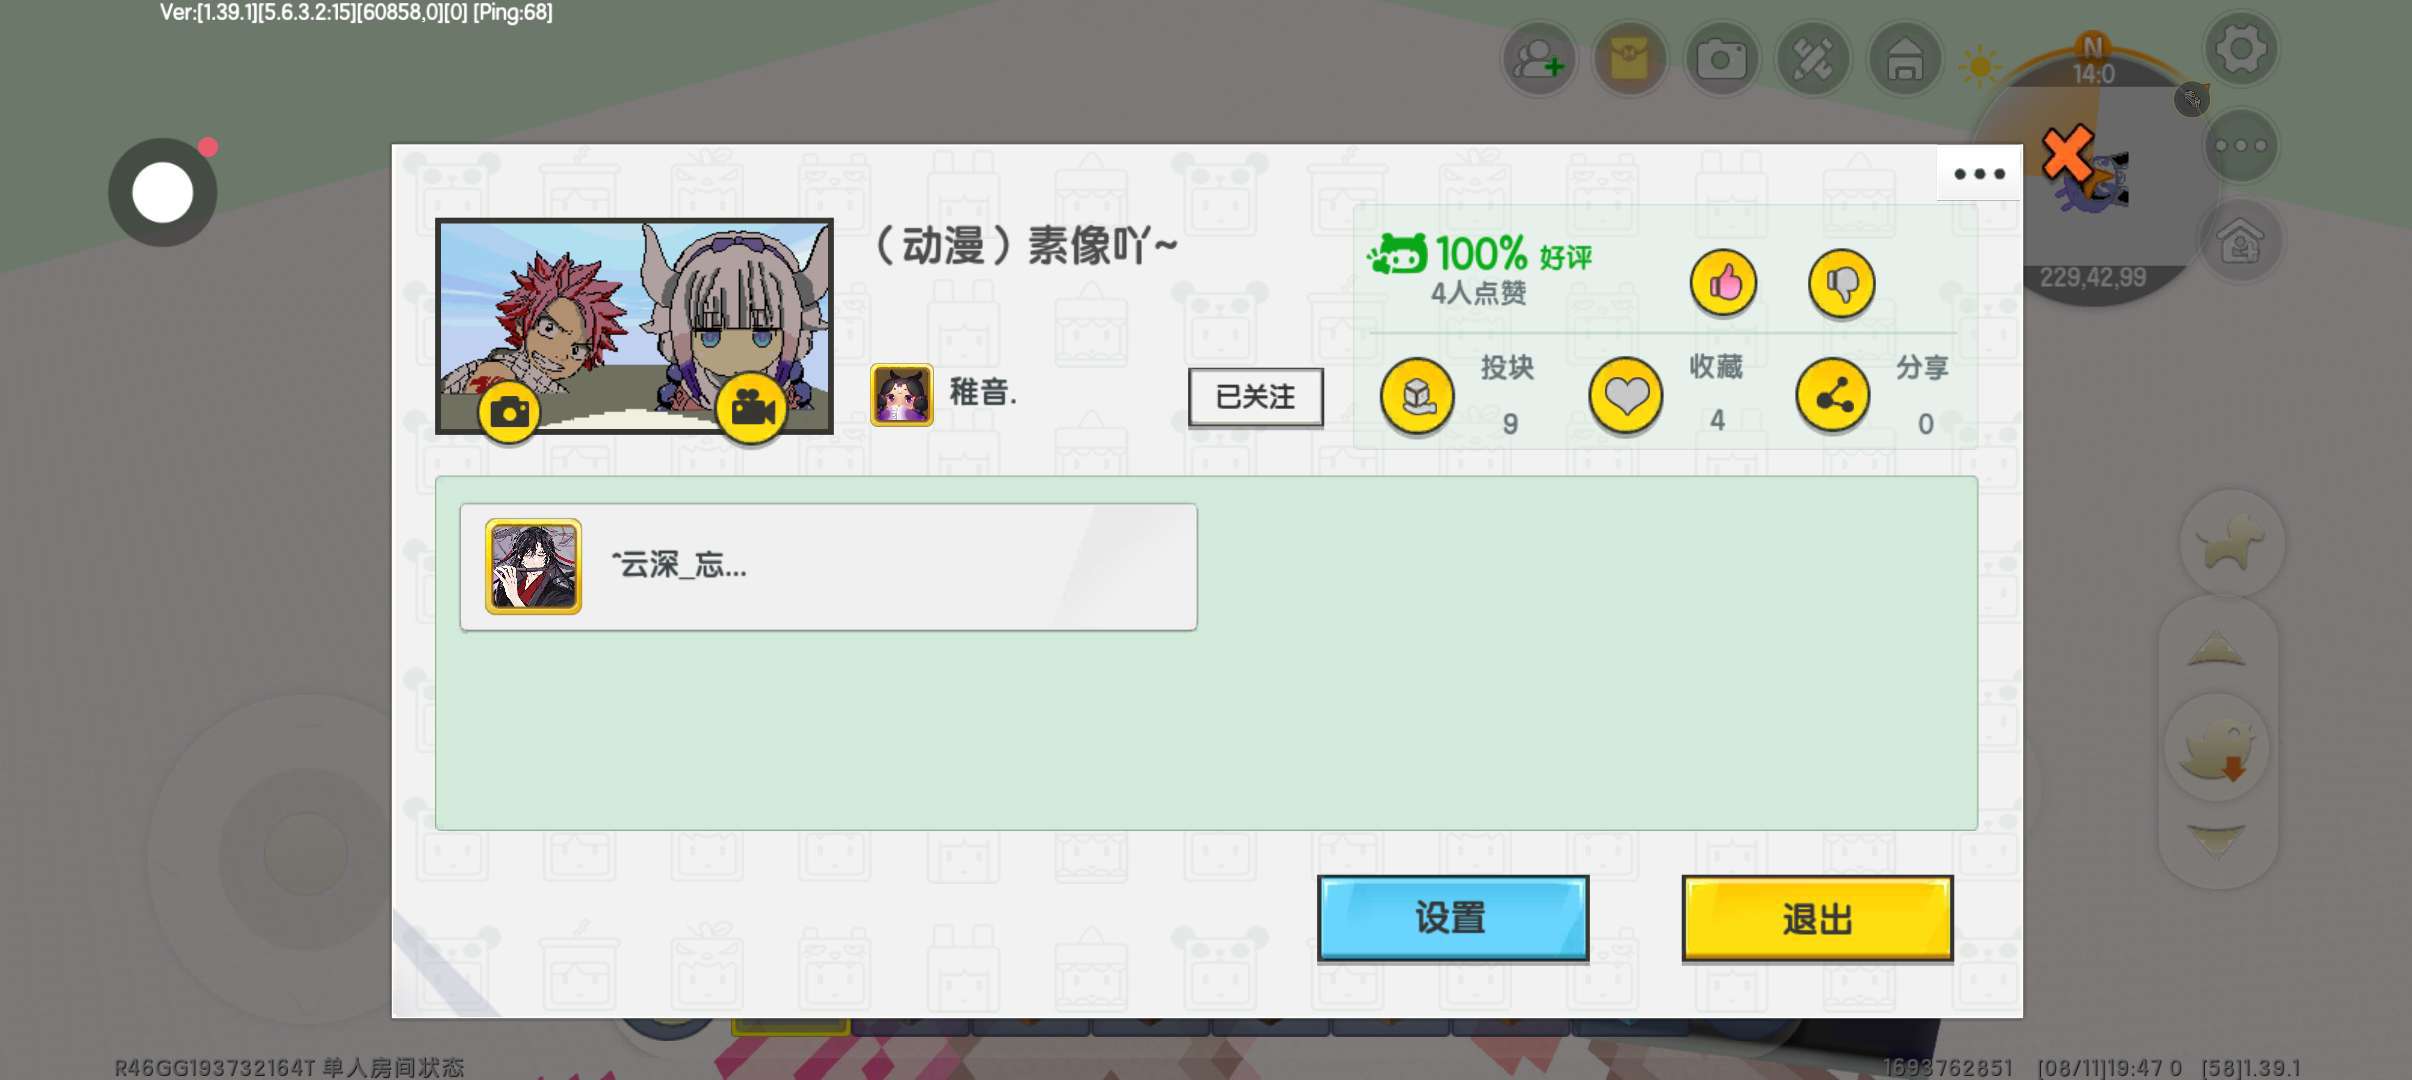Select player entry 云深_忘...
The width and height of the screenshot is (2412, 1080).
point(828,567)
